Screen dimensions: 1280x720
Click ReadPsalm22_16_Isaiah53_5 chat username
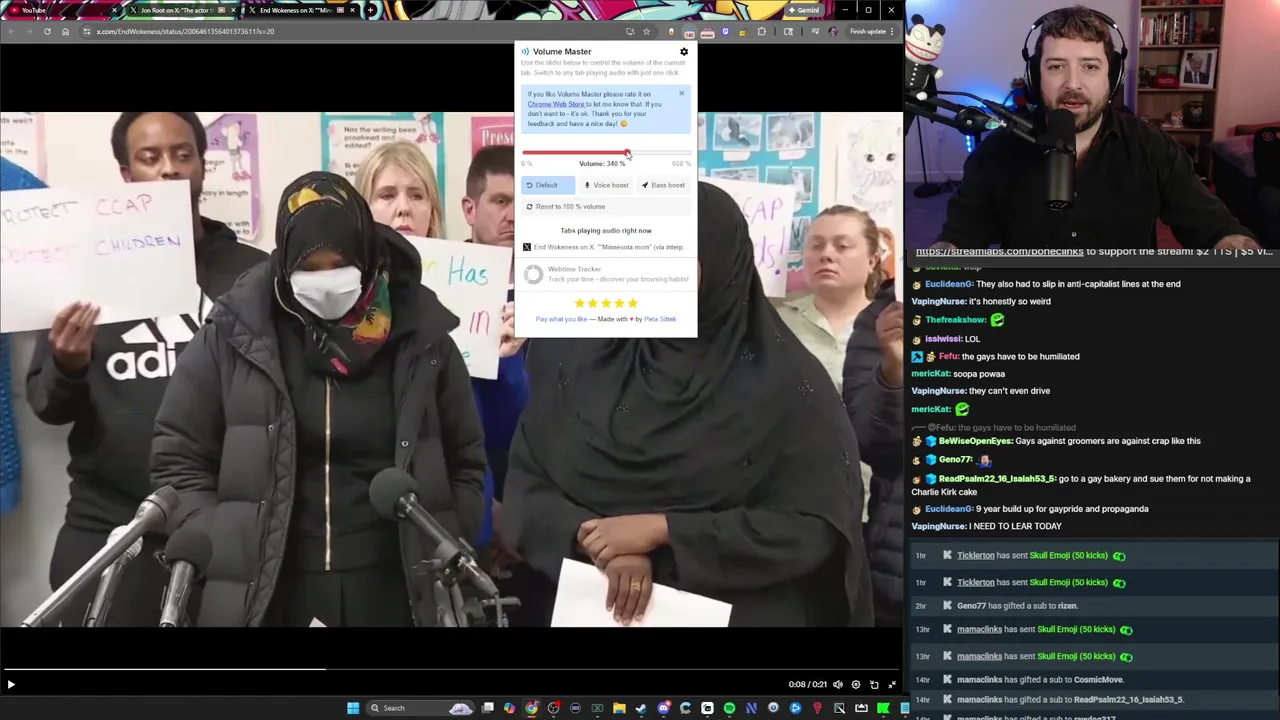click(x=996, y=479)
